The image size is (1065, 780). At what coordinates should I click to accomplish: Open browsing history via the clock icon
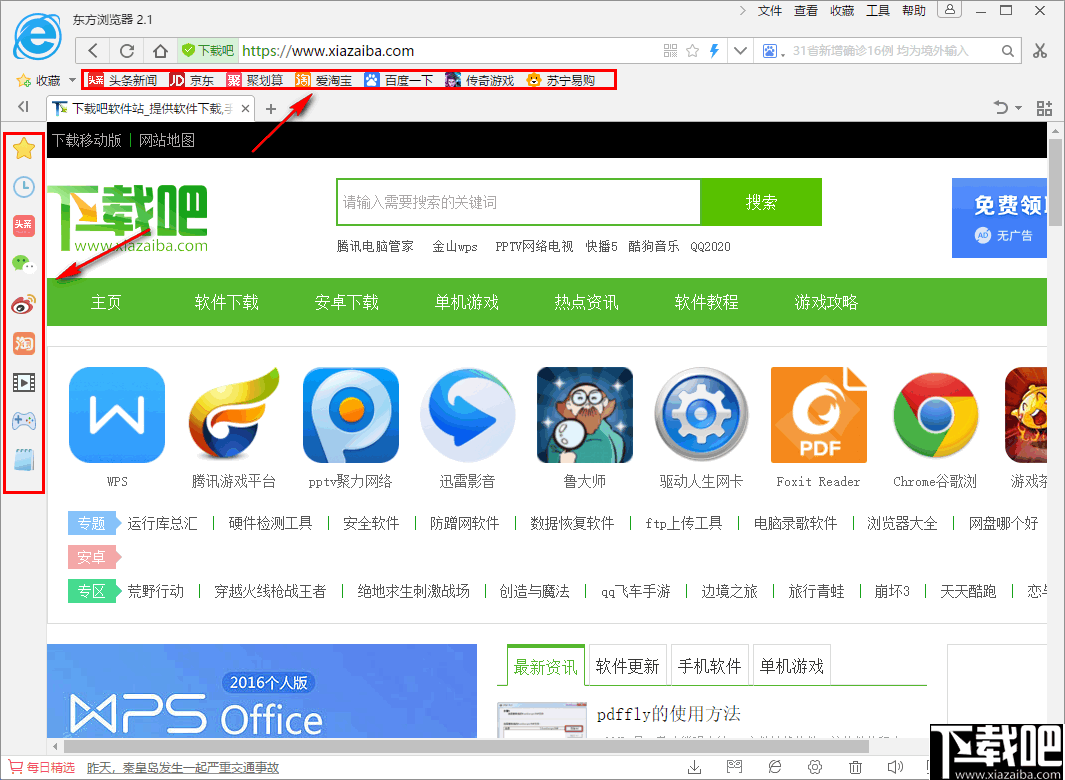(24, 186)
